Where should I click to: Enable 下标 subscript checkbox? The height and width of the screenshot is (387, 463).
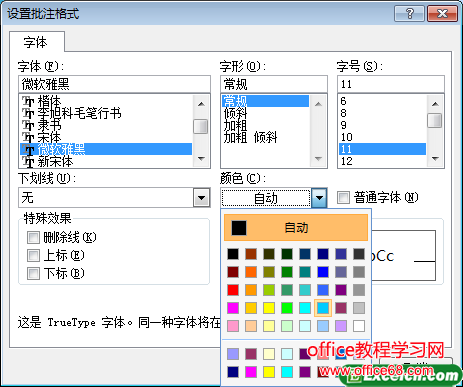click(33, 274)
